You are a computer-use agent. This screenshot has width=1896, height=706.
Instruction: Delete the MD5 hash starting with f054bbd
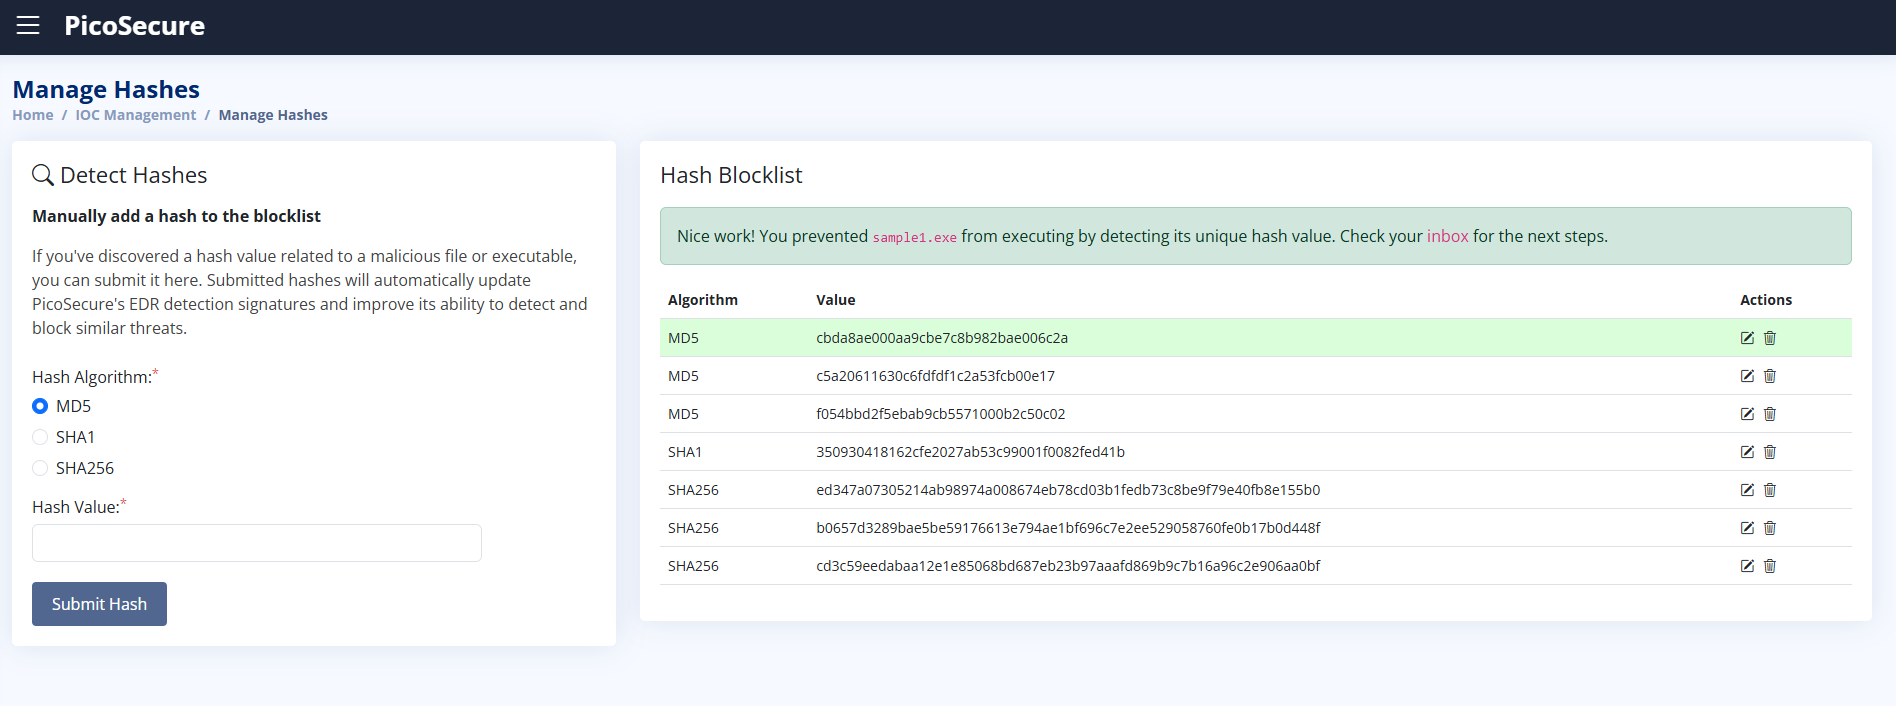[1770, 414]
